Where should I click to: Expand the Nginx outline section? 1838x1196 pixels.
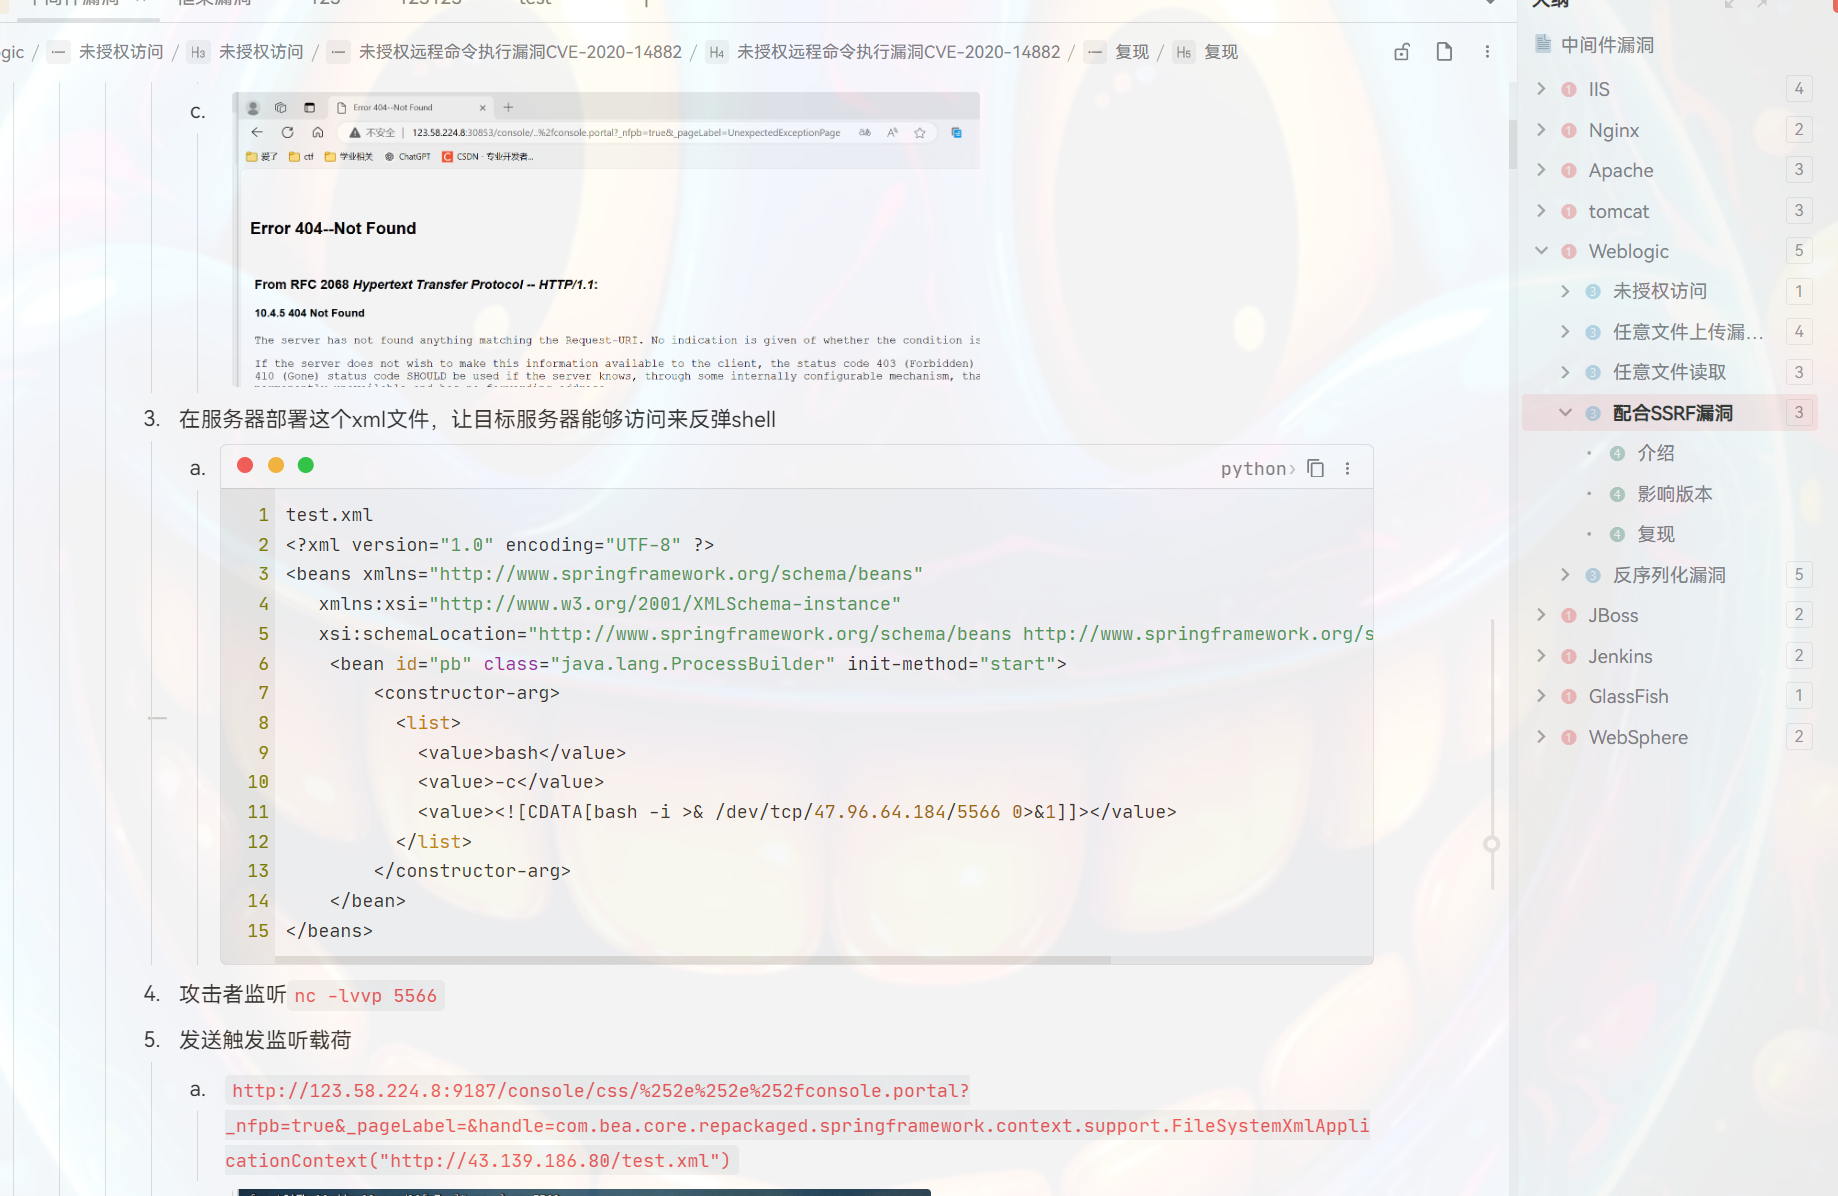[1541, 130]
